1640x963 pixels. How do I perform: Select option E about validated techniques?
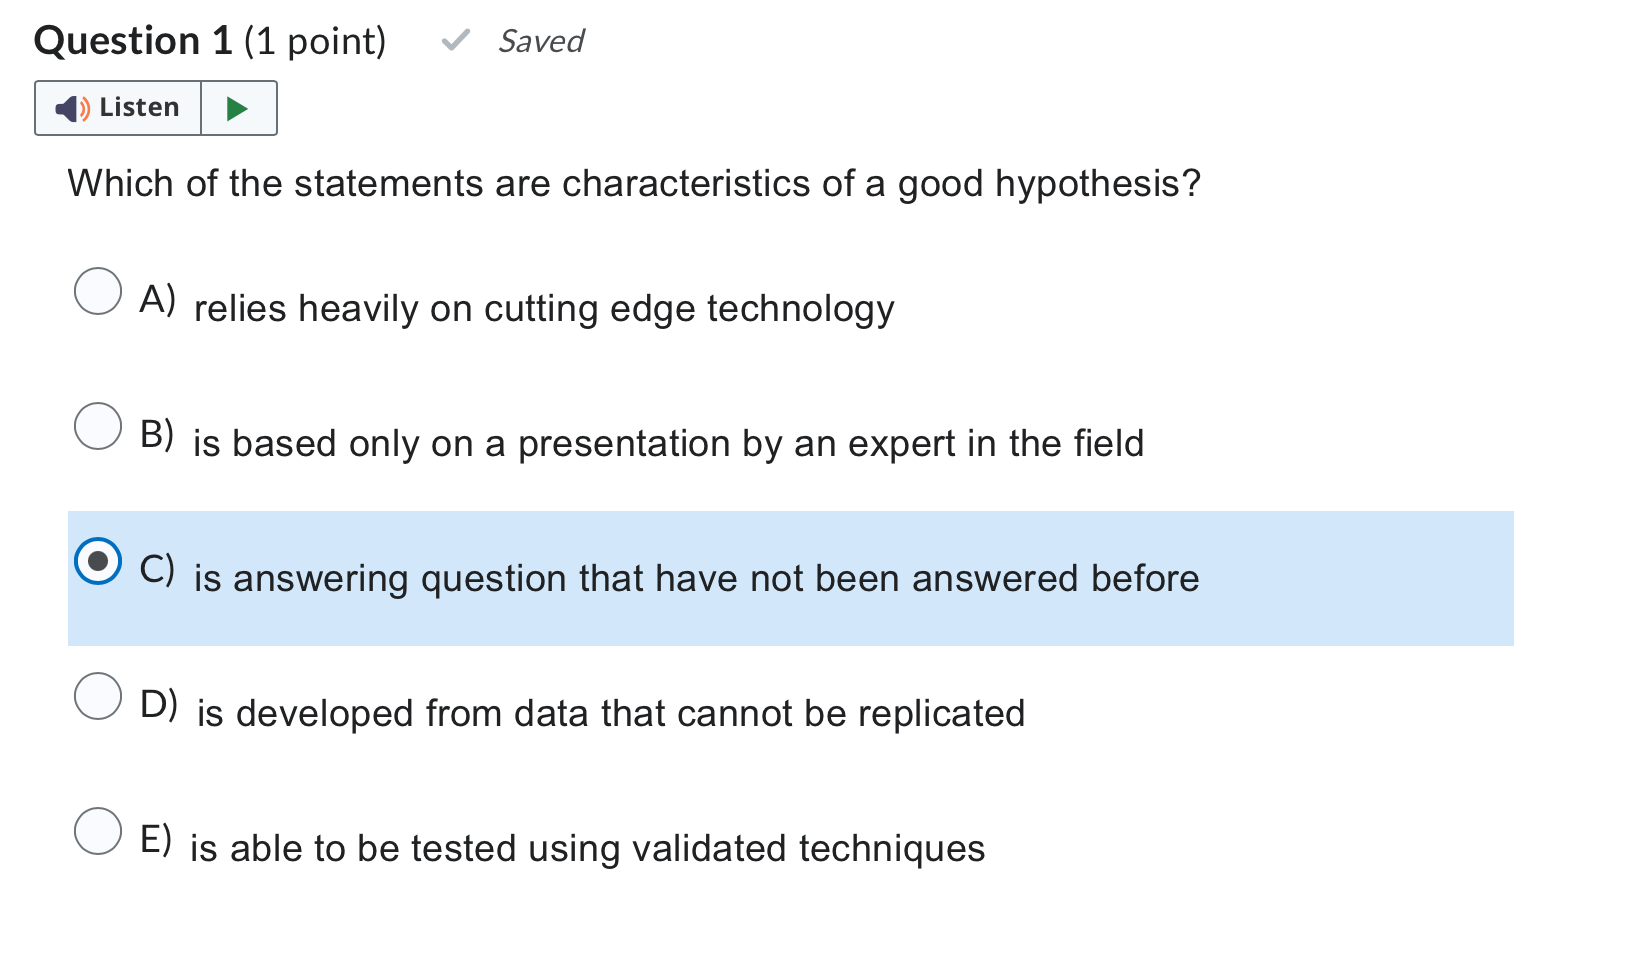pyautogui.click(x=98, y=831)
